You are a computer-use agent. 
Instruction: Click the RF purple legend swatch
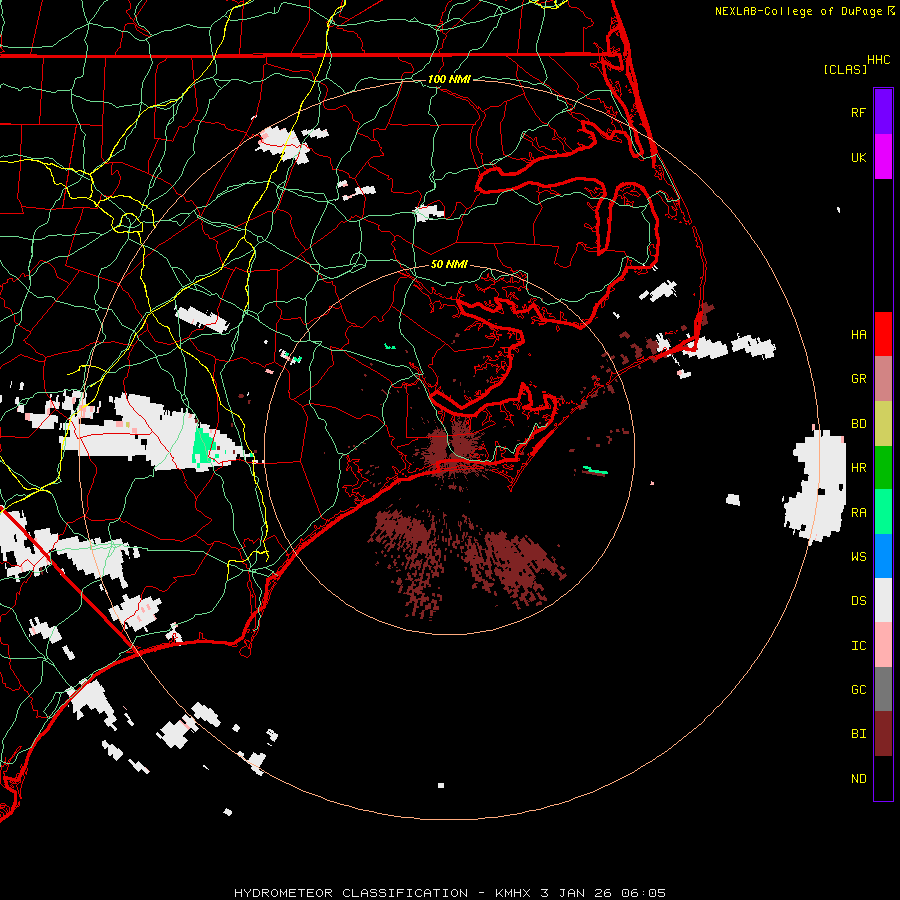point(883,112)
